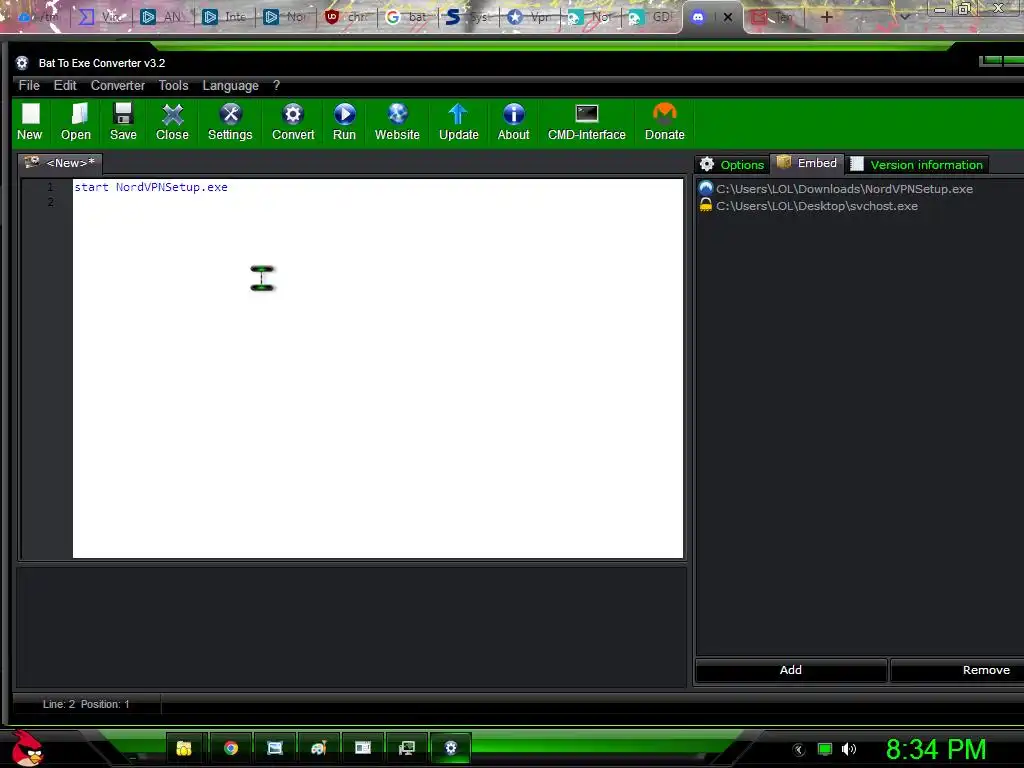Select the embedded NordVPNSetup.exe entry
The height and width of the screenshot is (768, 1024).
836,189
